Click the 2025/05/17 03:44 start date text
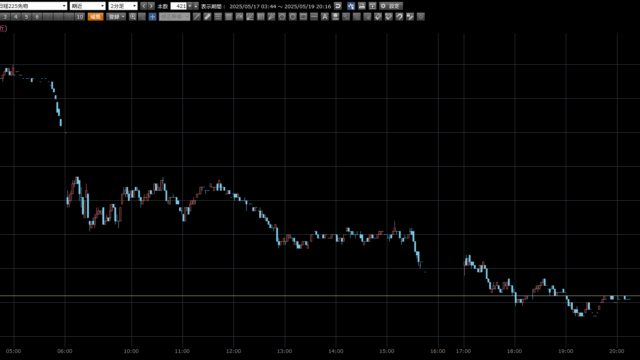 tap(253, 7)
